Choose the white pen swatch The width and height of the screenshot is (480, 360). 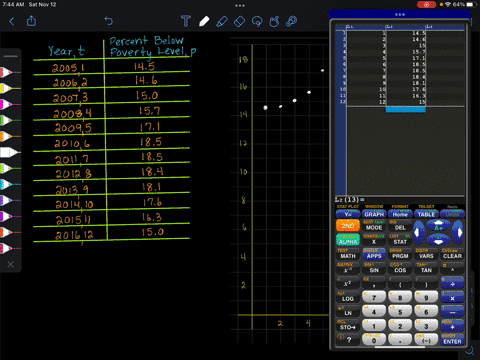(x=9, y=152)
